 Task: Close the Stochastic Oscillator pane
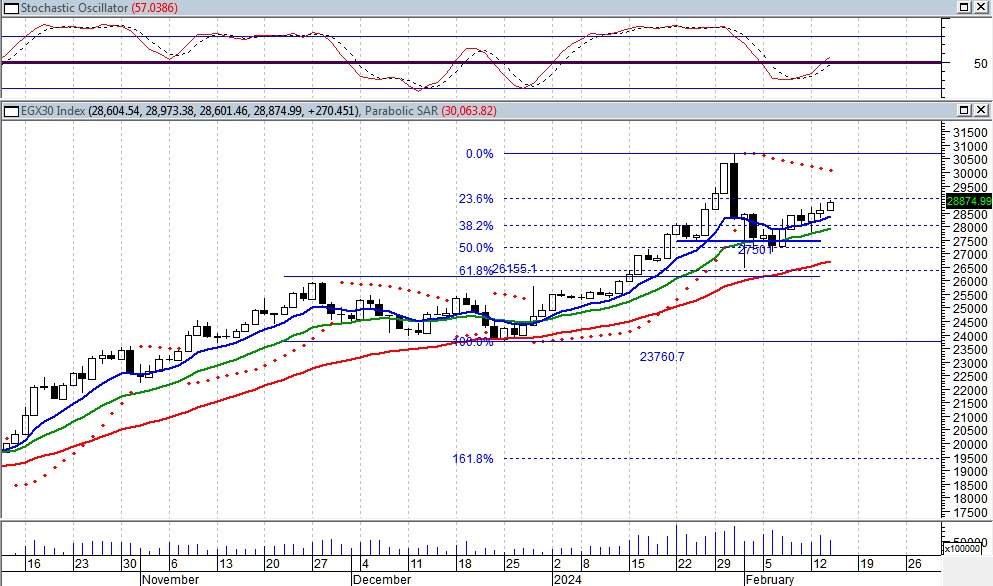pyautogui.click(x=981, y=7)
